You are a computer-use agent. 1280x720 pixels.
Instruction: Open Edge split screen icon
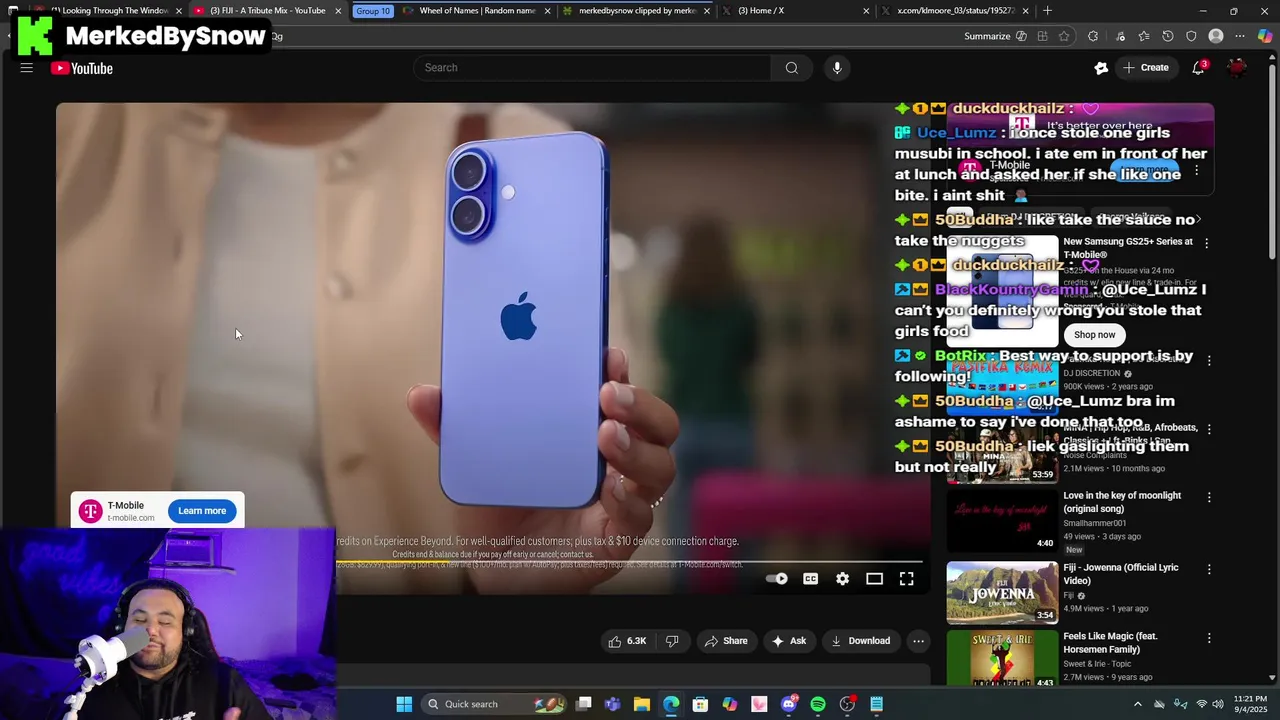pyautogui.click(x=1042, y=36)
